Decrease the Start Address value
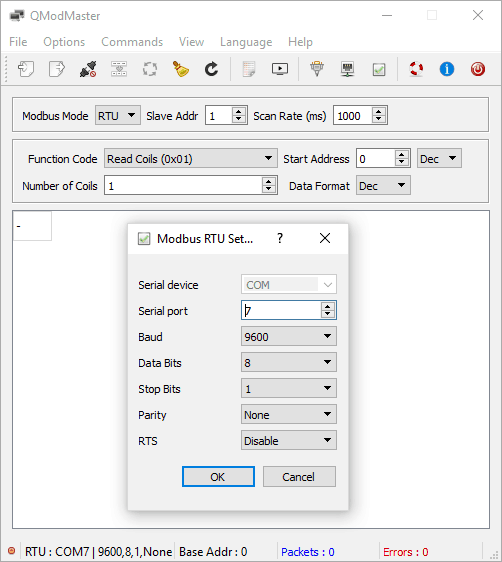This screenshot has height=562, width=502. pyautogui.click(x=402, y=162)
